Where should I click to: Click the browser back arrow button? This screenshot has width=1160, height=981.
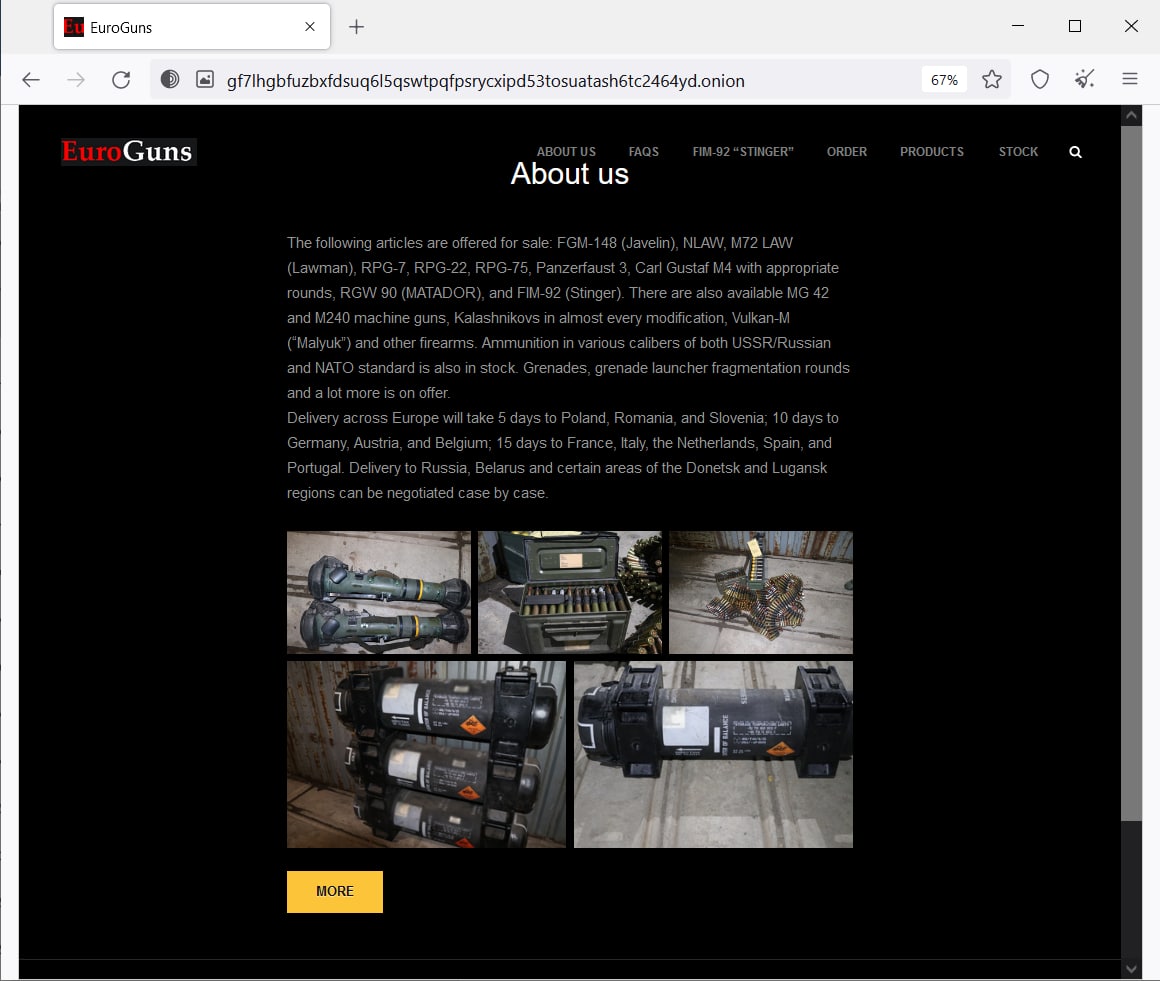pos(31,80)
